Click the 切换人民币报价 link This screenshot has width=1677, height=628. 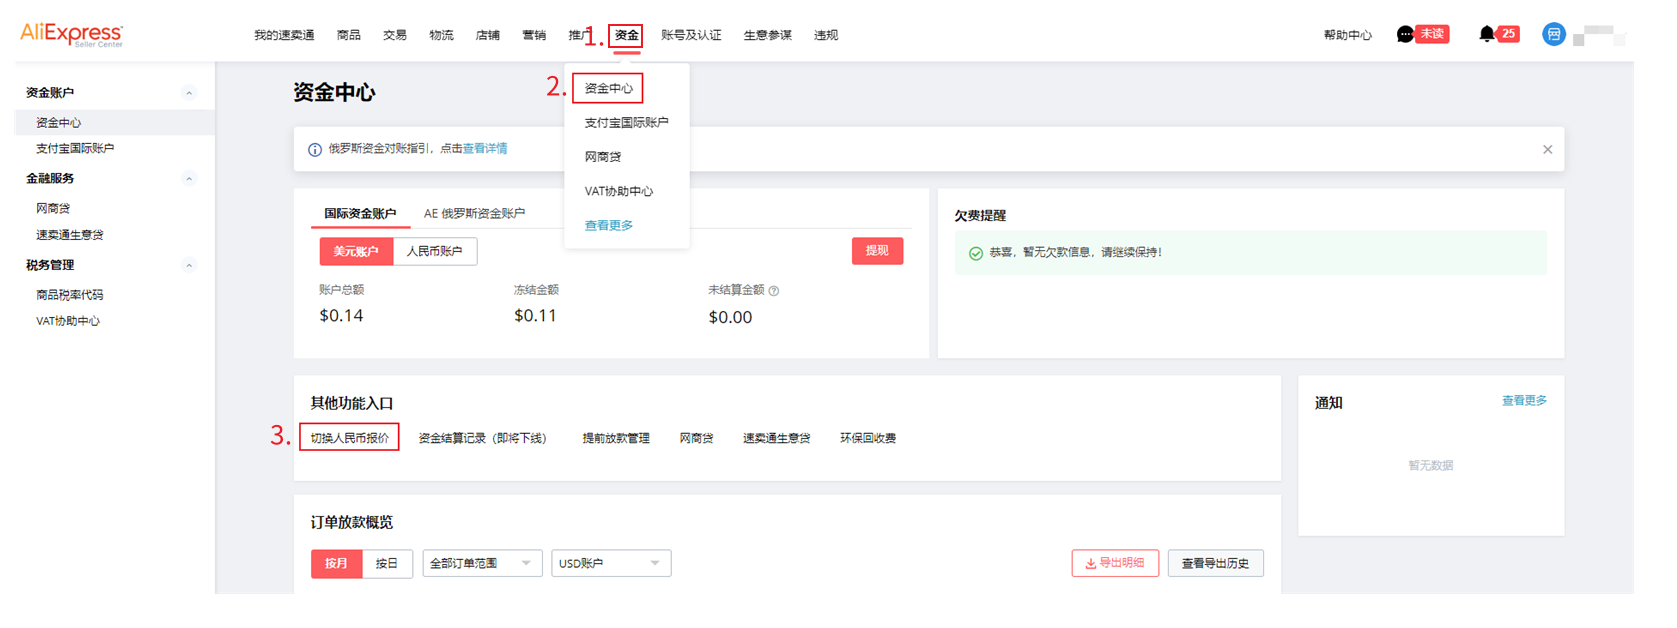[x=349, y=438]
